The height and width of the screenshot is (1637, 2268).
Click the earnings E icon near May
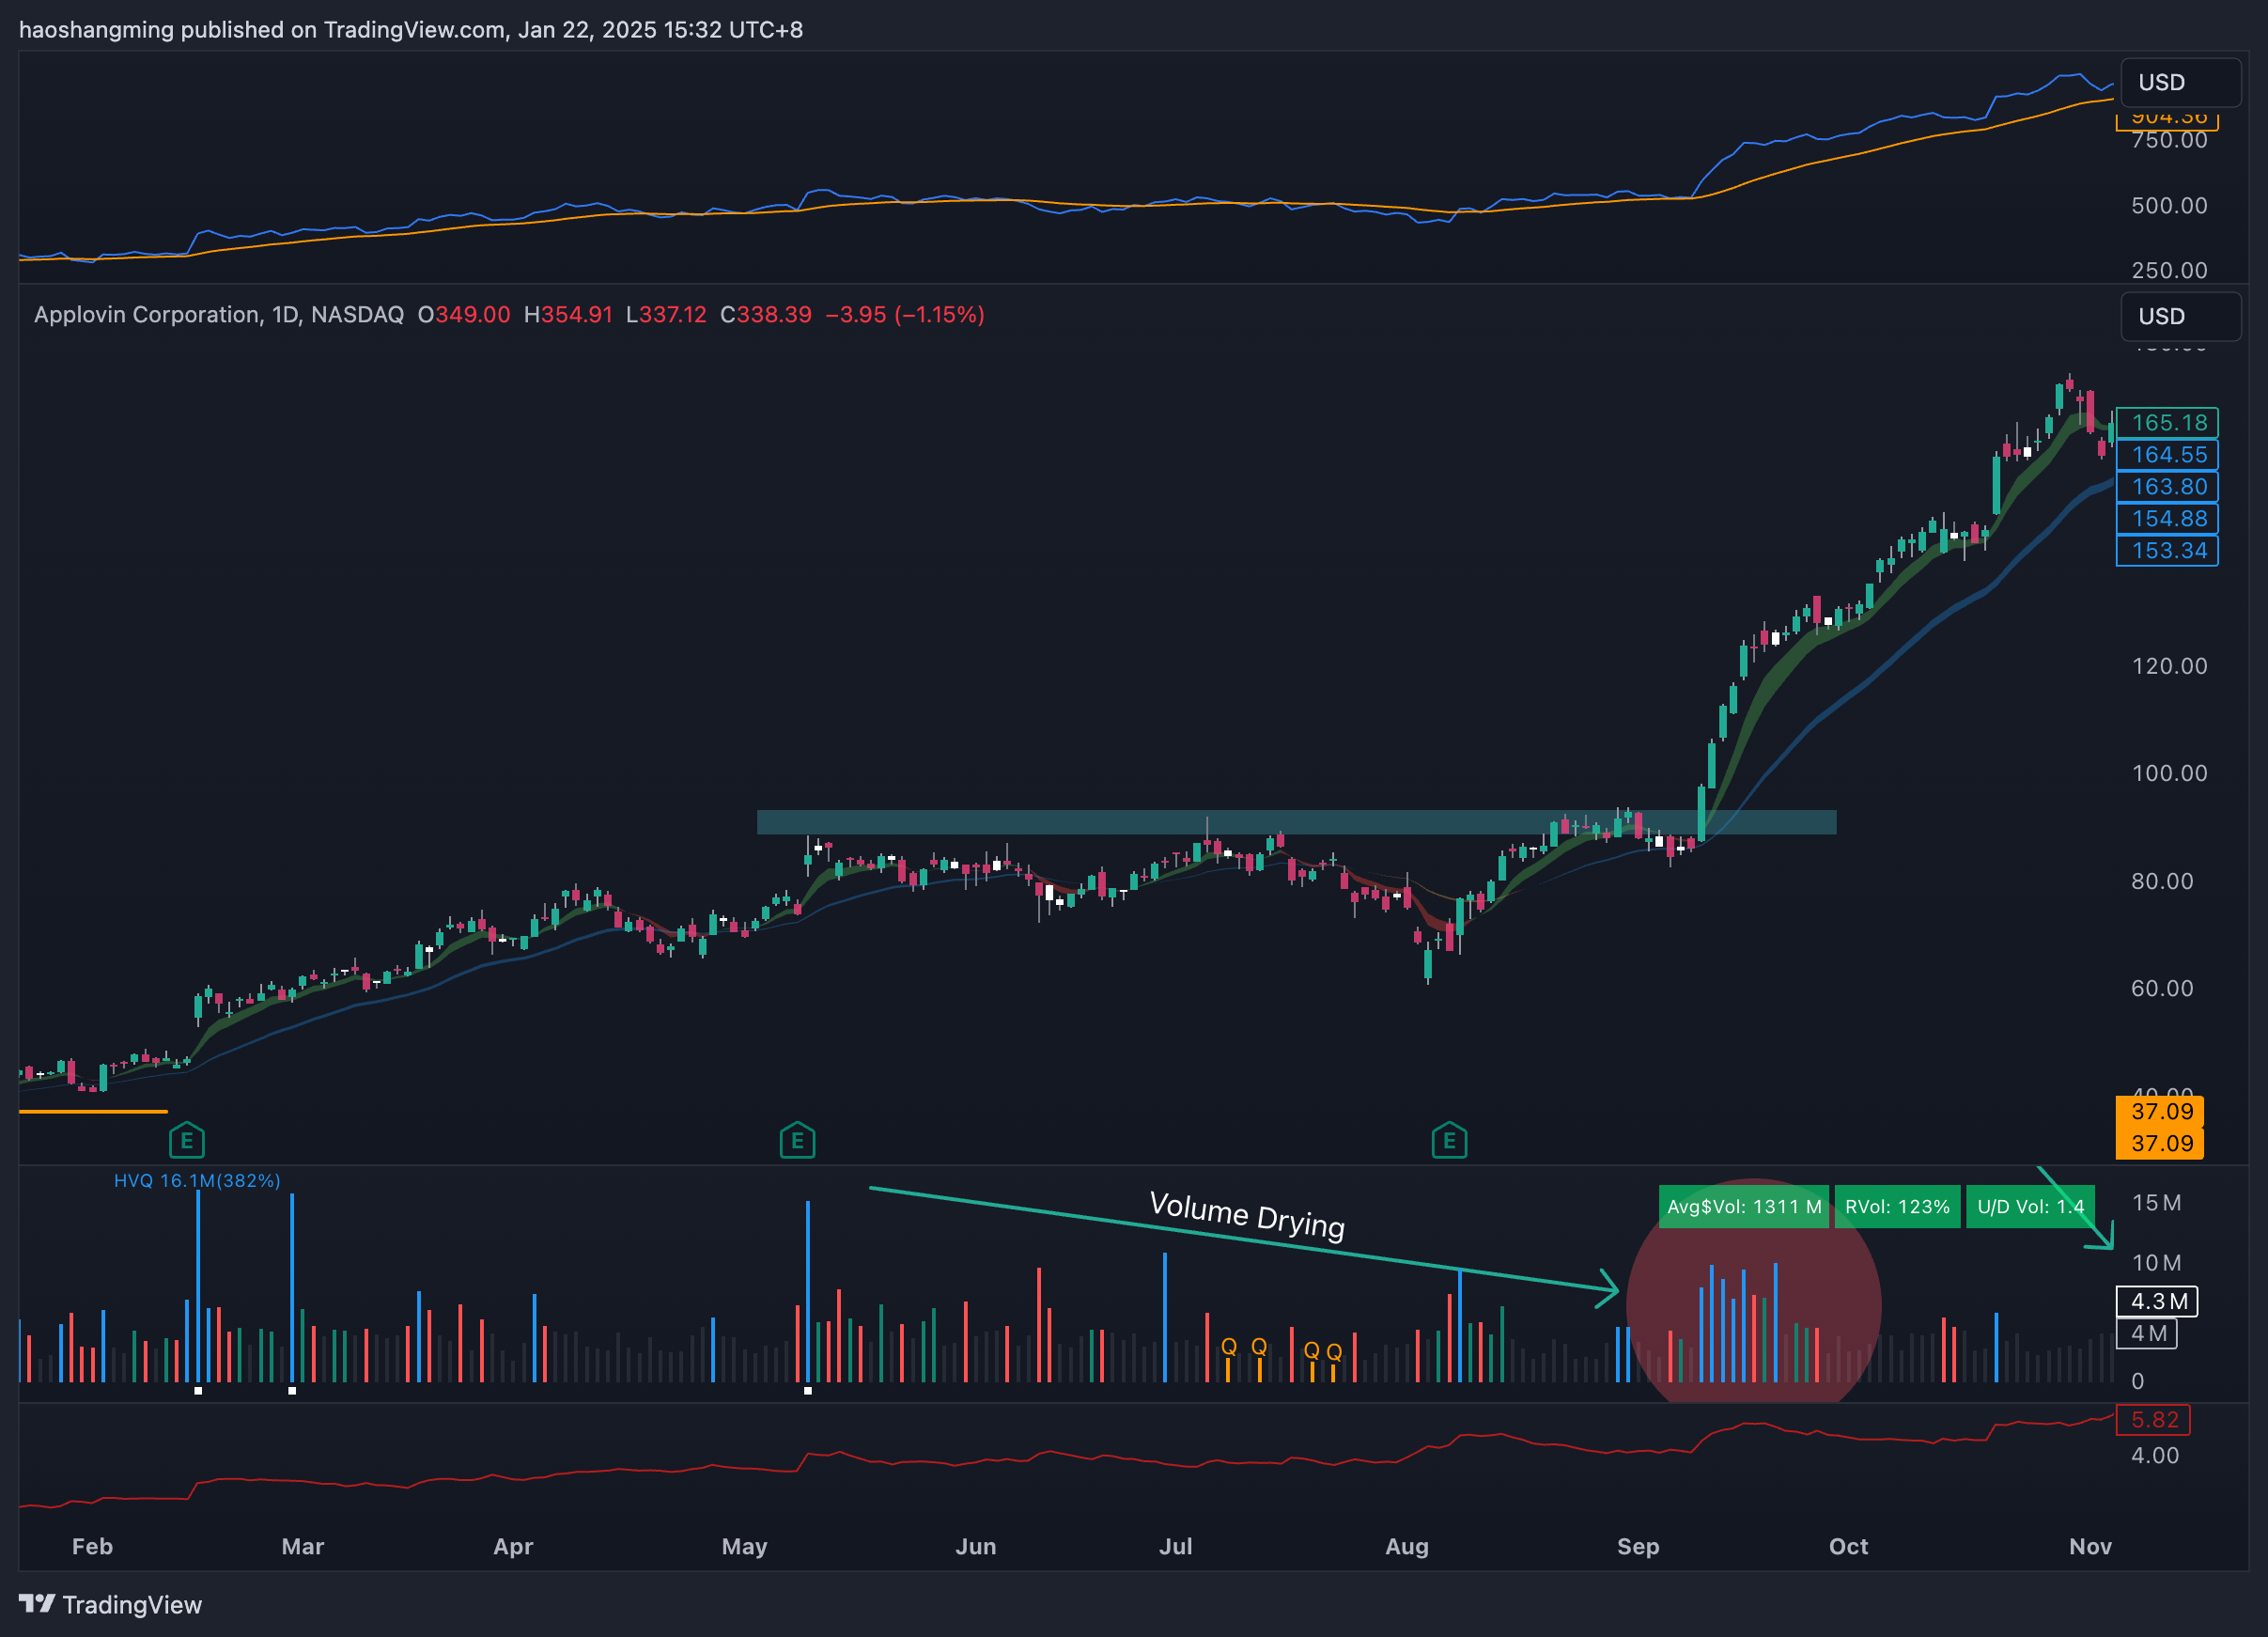797,1140
